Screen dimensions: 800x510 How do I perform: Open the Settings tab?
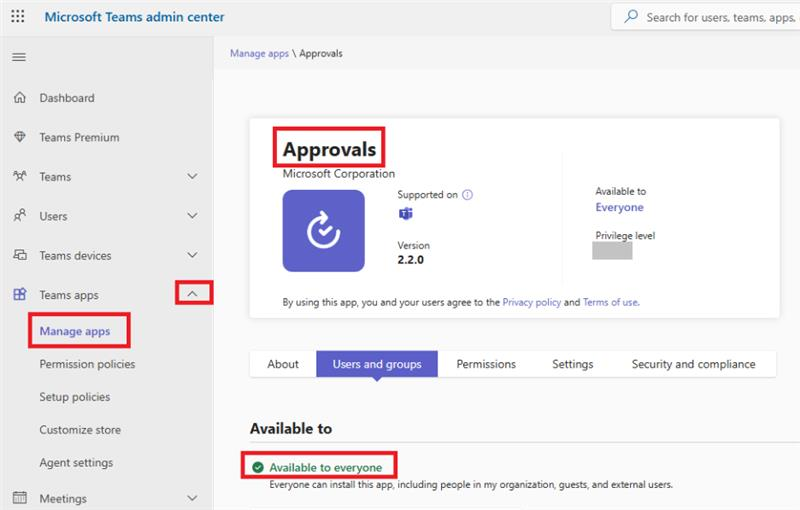572,364
